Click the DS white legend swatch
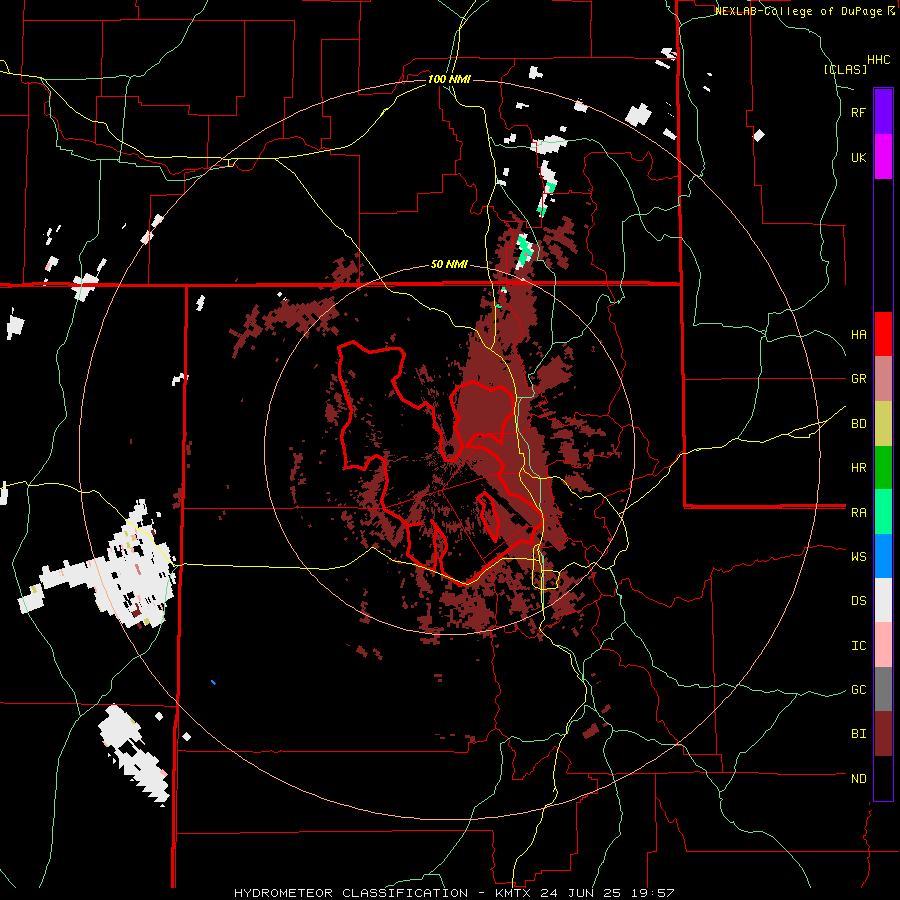 [x=883, y=600]
